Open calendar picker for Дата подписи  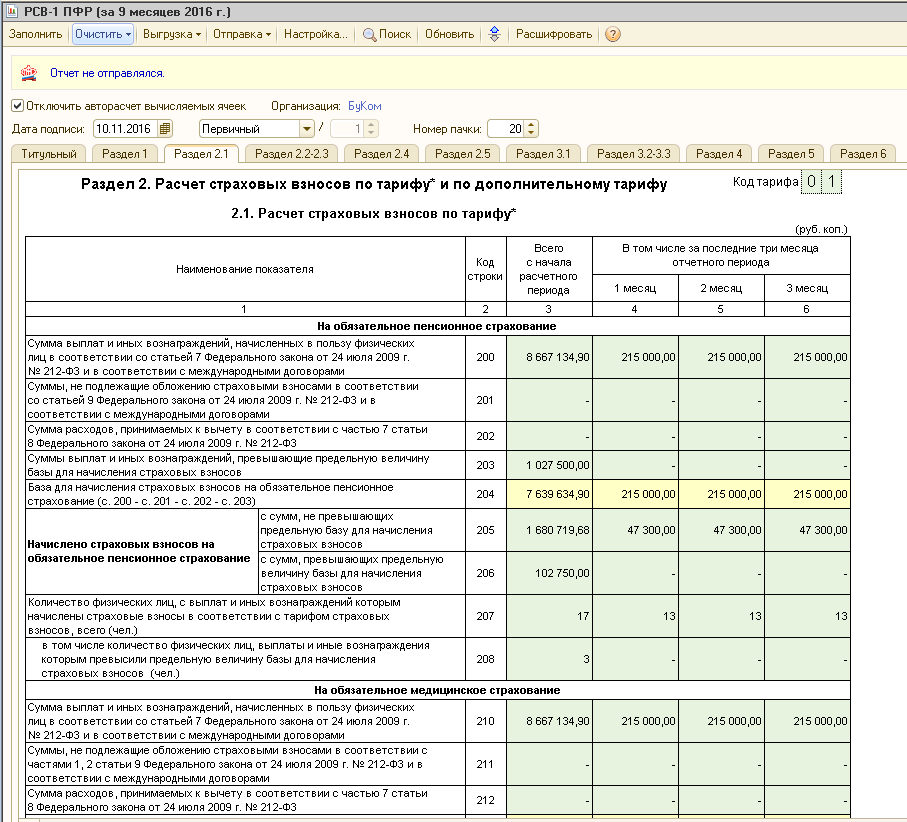point(165,128)
